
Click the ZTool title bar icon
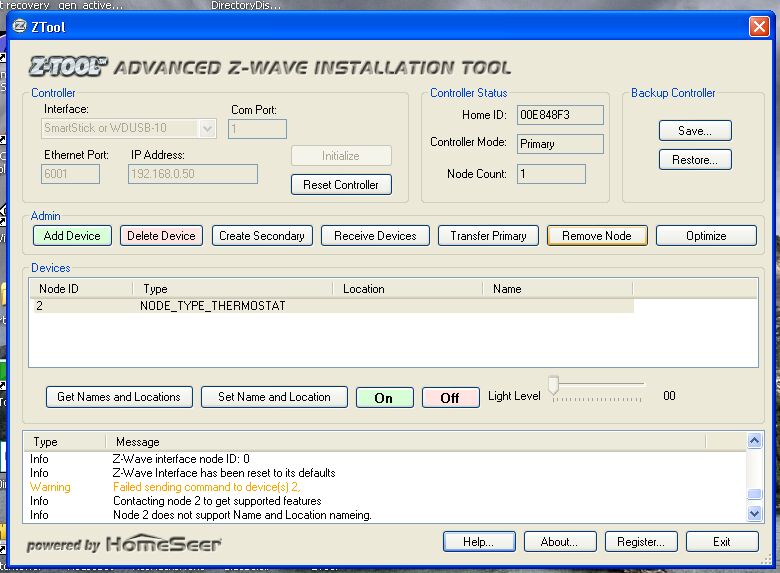(x=19, y=26)
